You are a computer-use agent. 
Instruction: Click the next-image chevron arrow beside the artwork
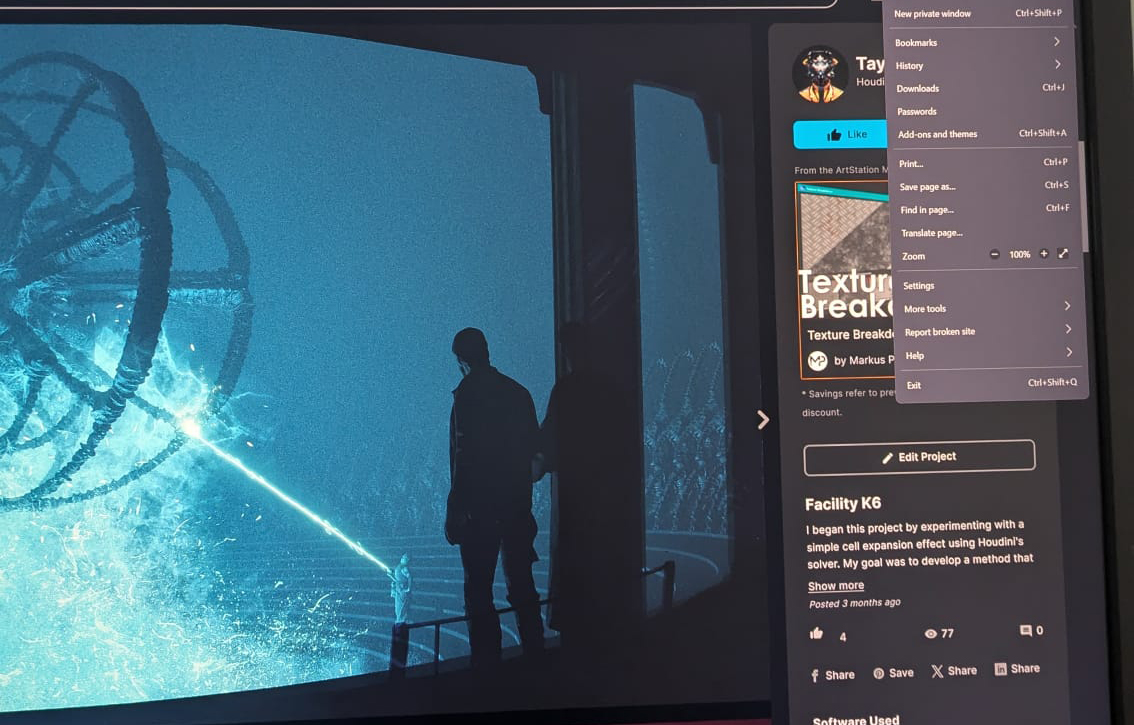[762, 420]
